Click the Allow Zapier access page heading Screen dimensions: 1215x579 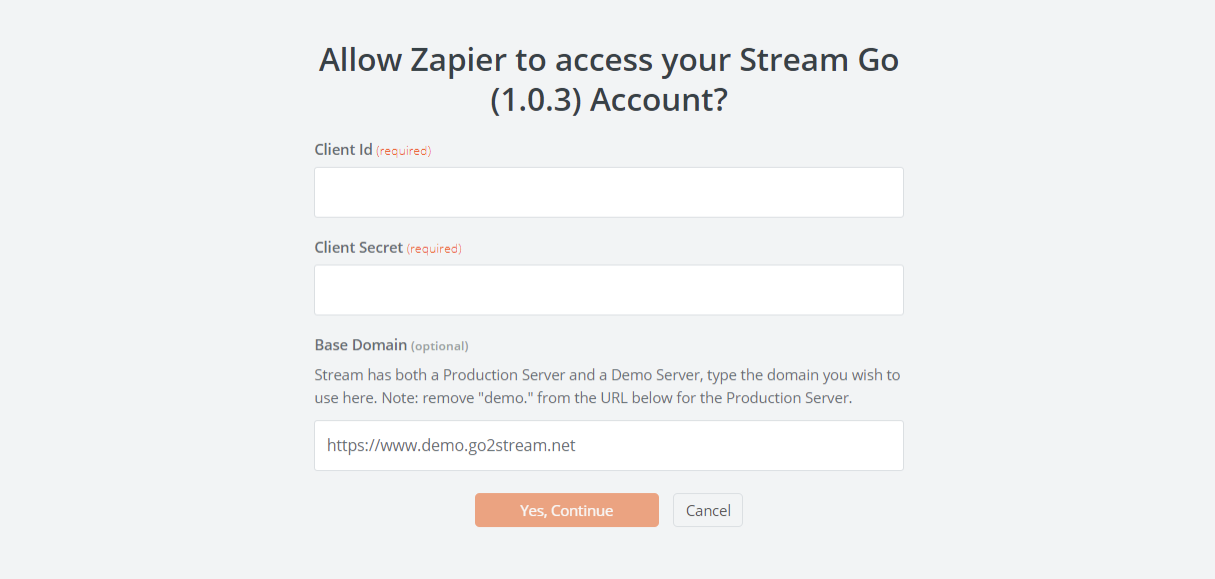click(608, 80)
